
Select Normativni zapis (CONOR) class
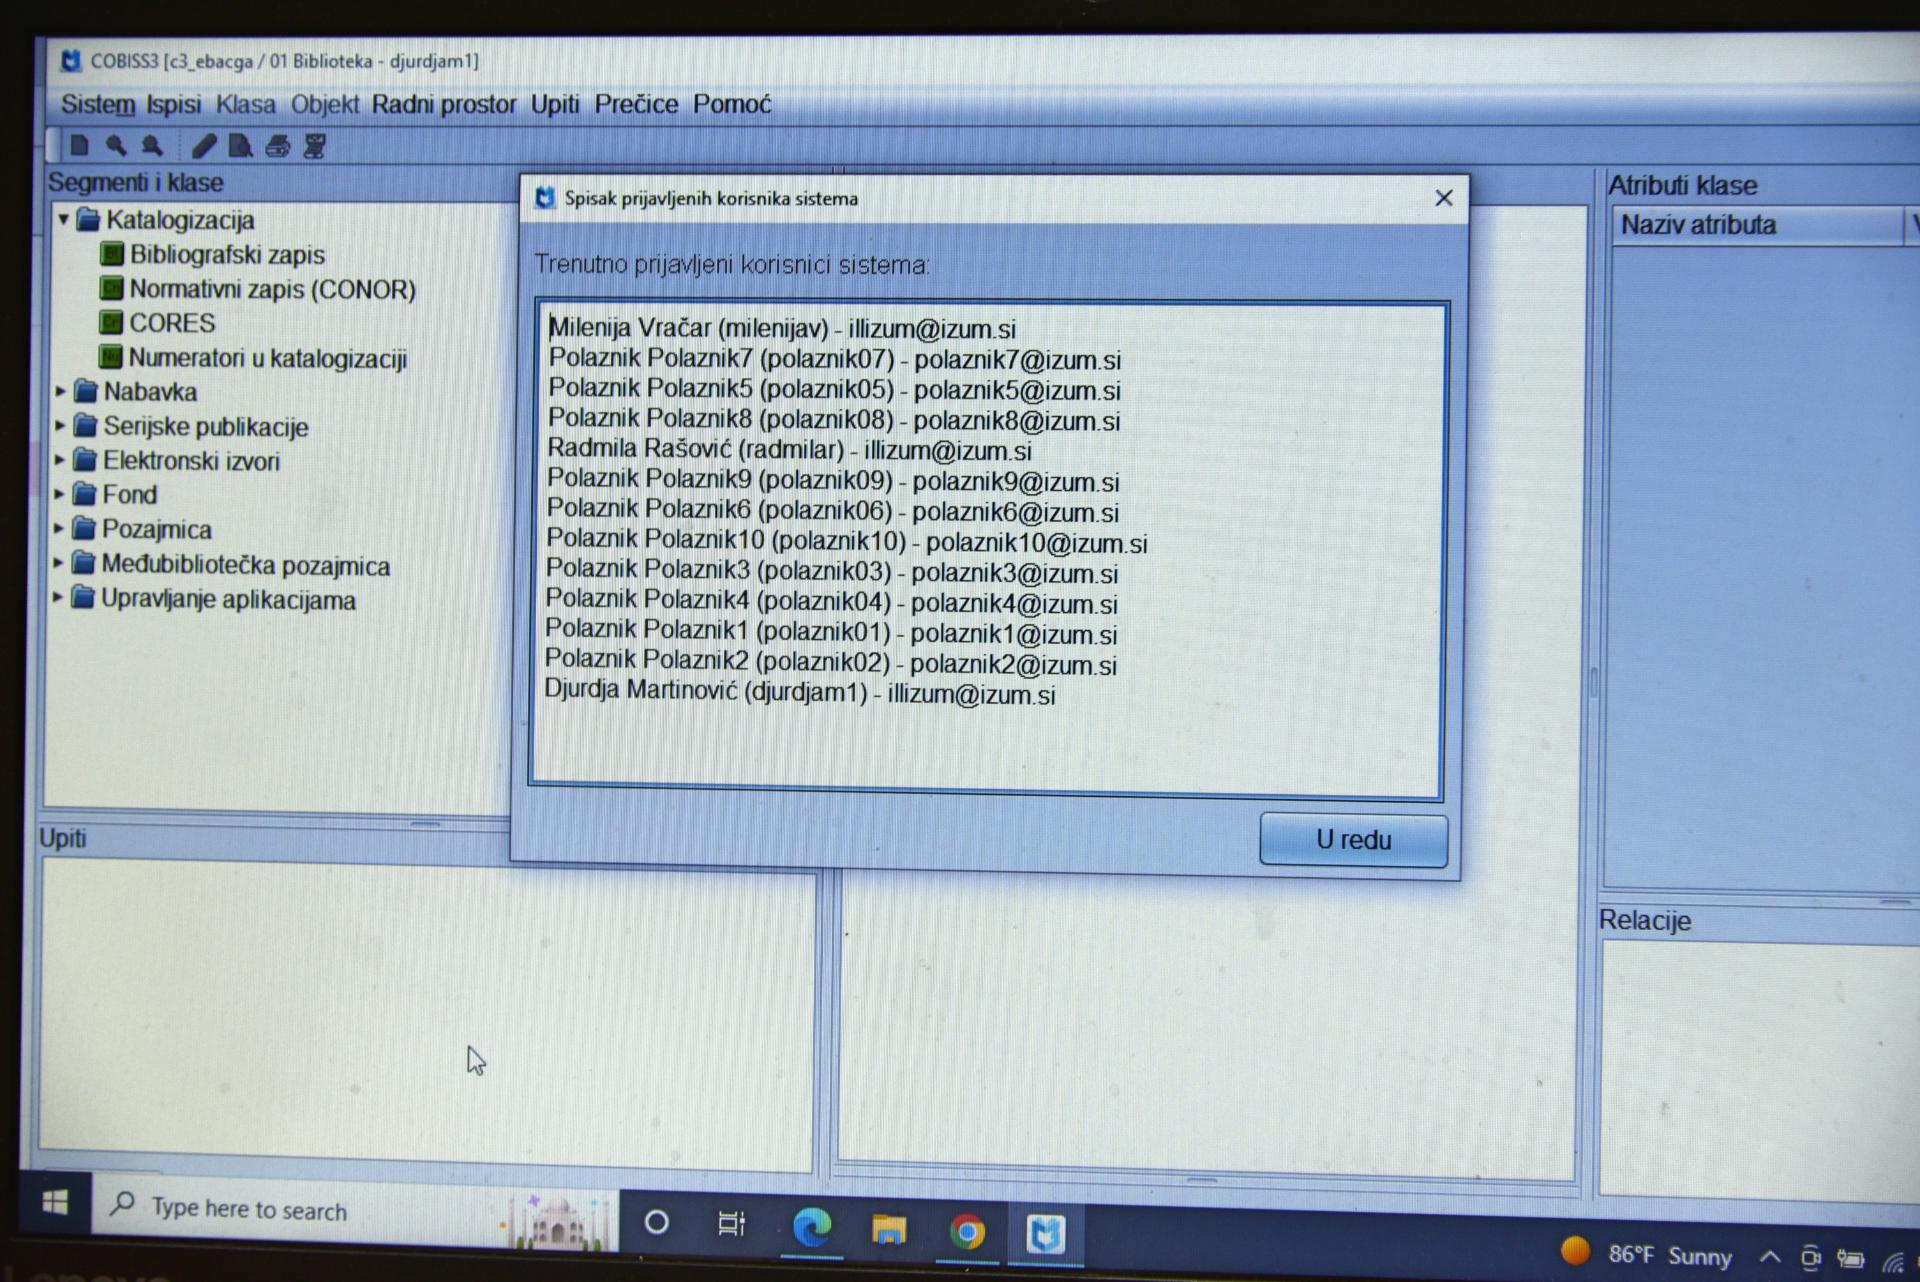tap(271, 289)
